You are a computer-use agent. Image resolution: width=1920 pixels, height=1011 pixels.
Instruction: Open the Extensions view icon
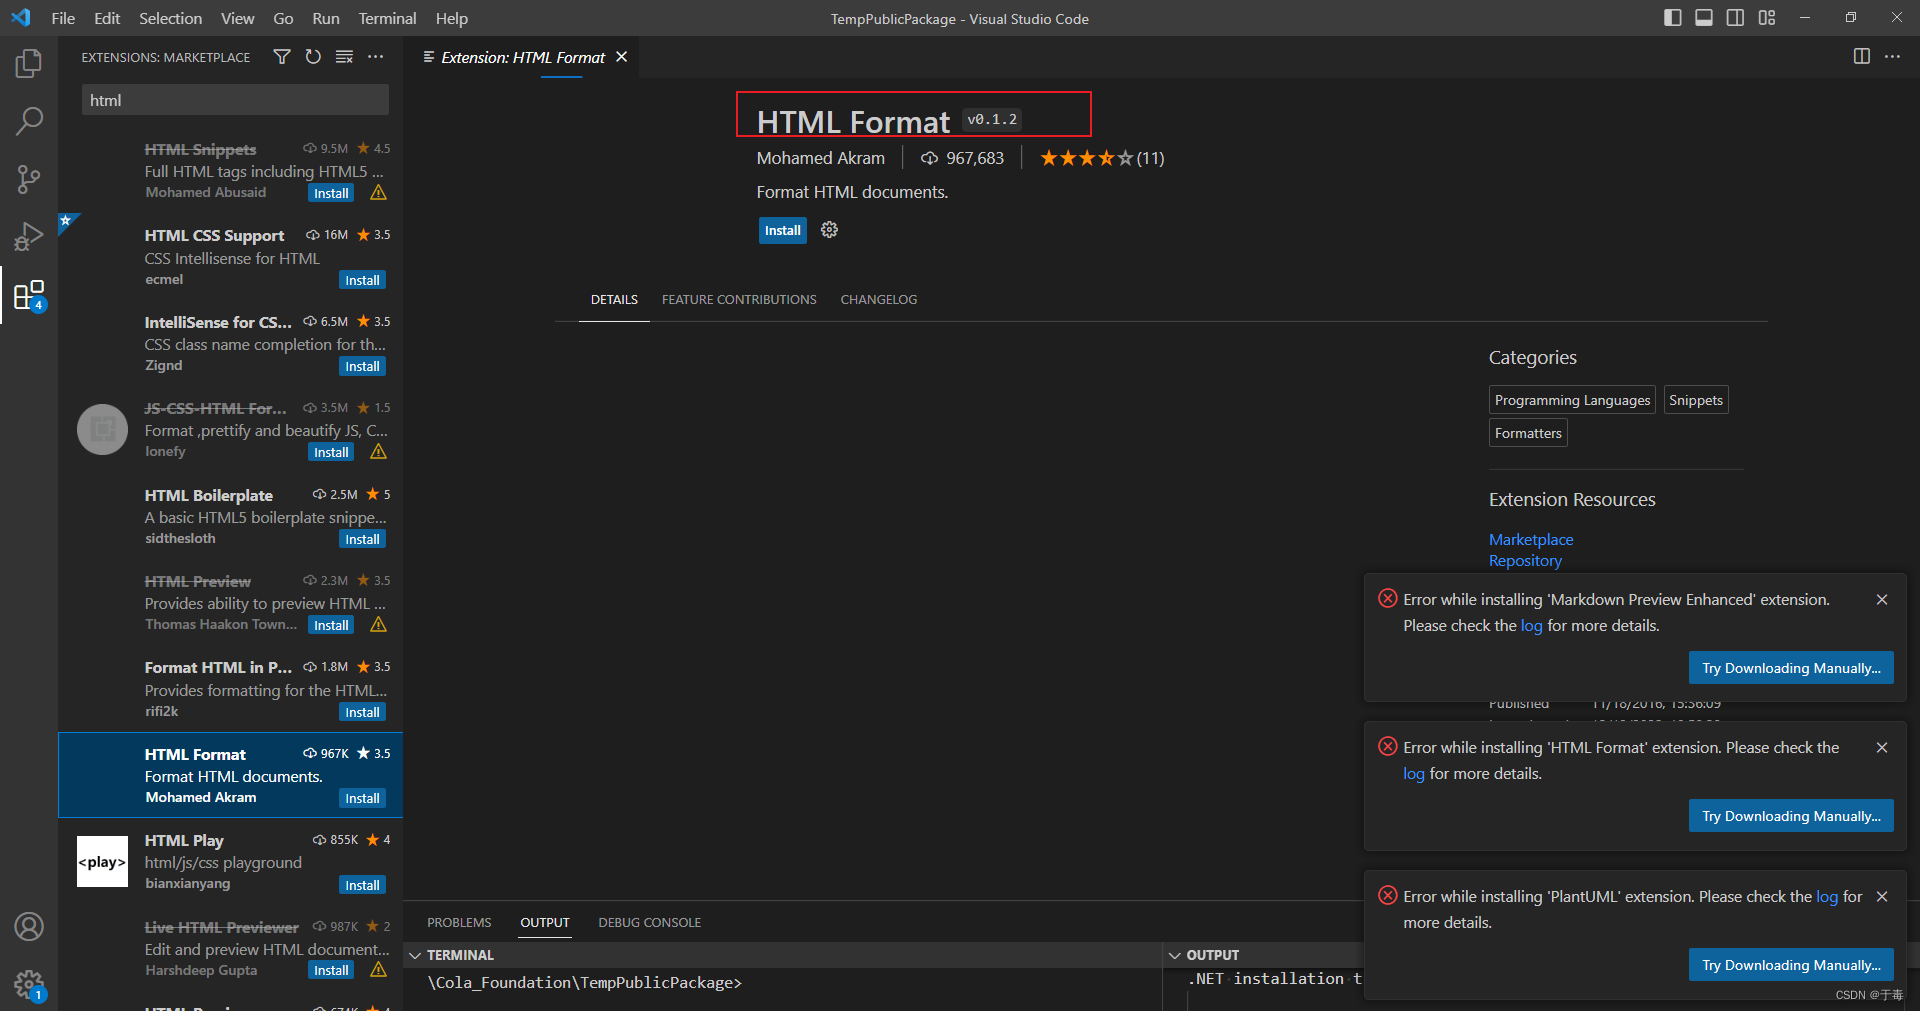tap(29, 295)
